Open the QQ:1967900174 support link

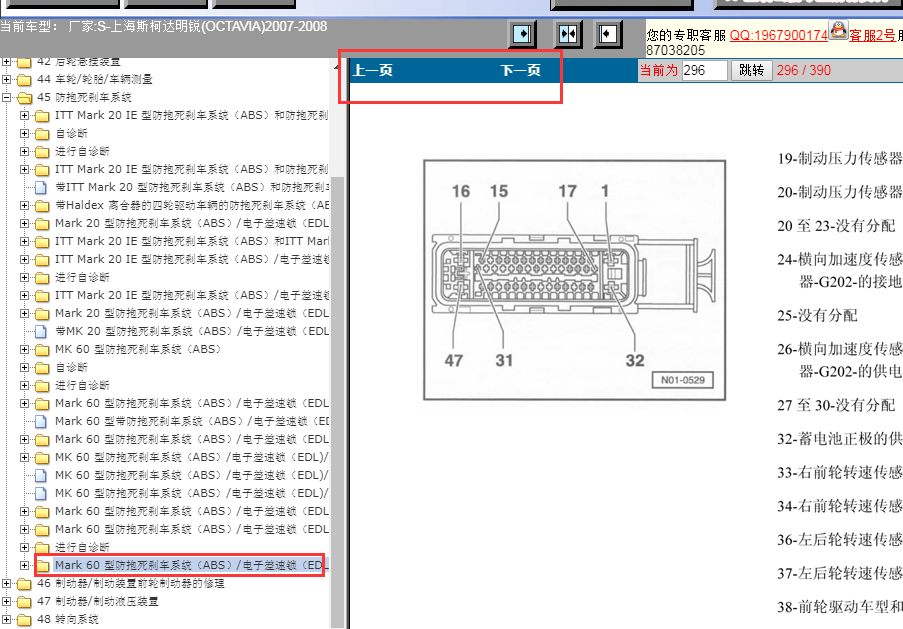(x=779, y=35)
